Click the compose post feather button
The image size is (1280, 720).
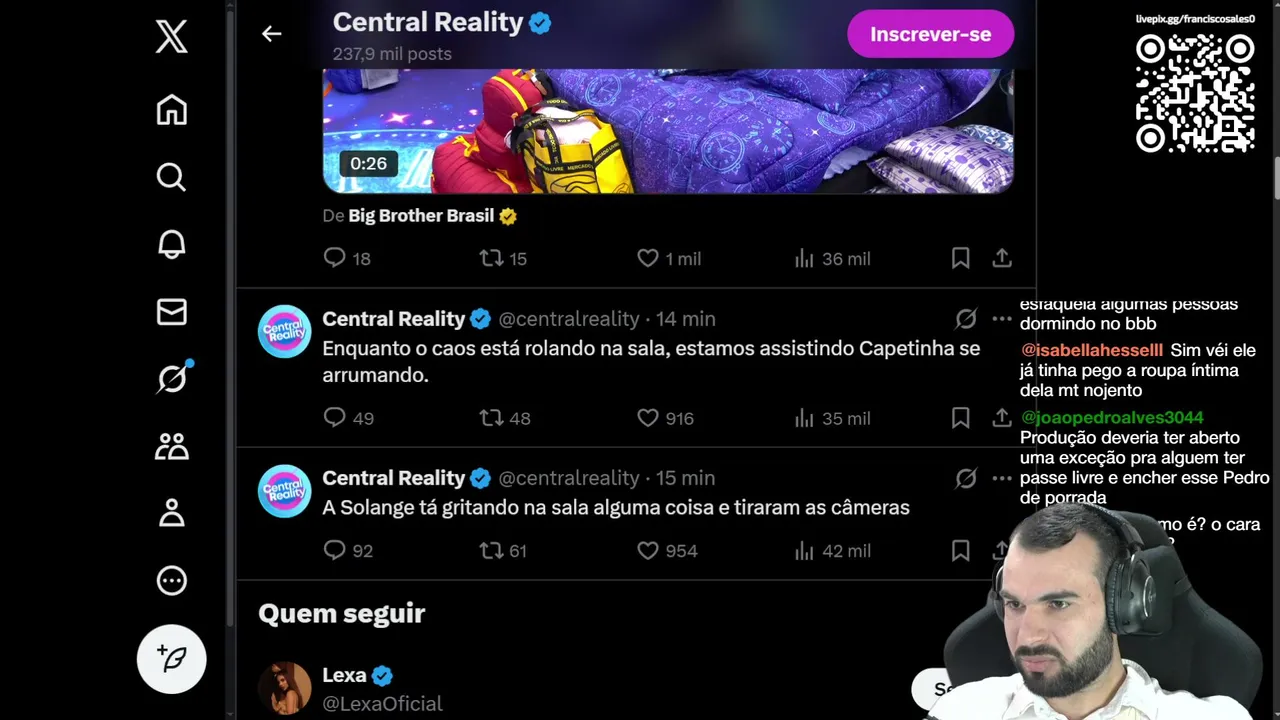172,659
